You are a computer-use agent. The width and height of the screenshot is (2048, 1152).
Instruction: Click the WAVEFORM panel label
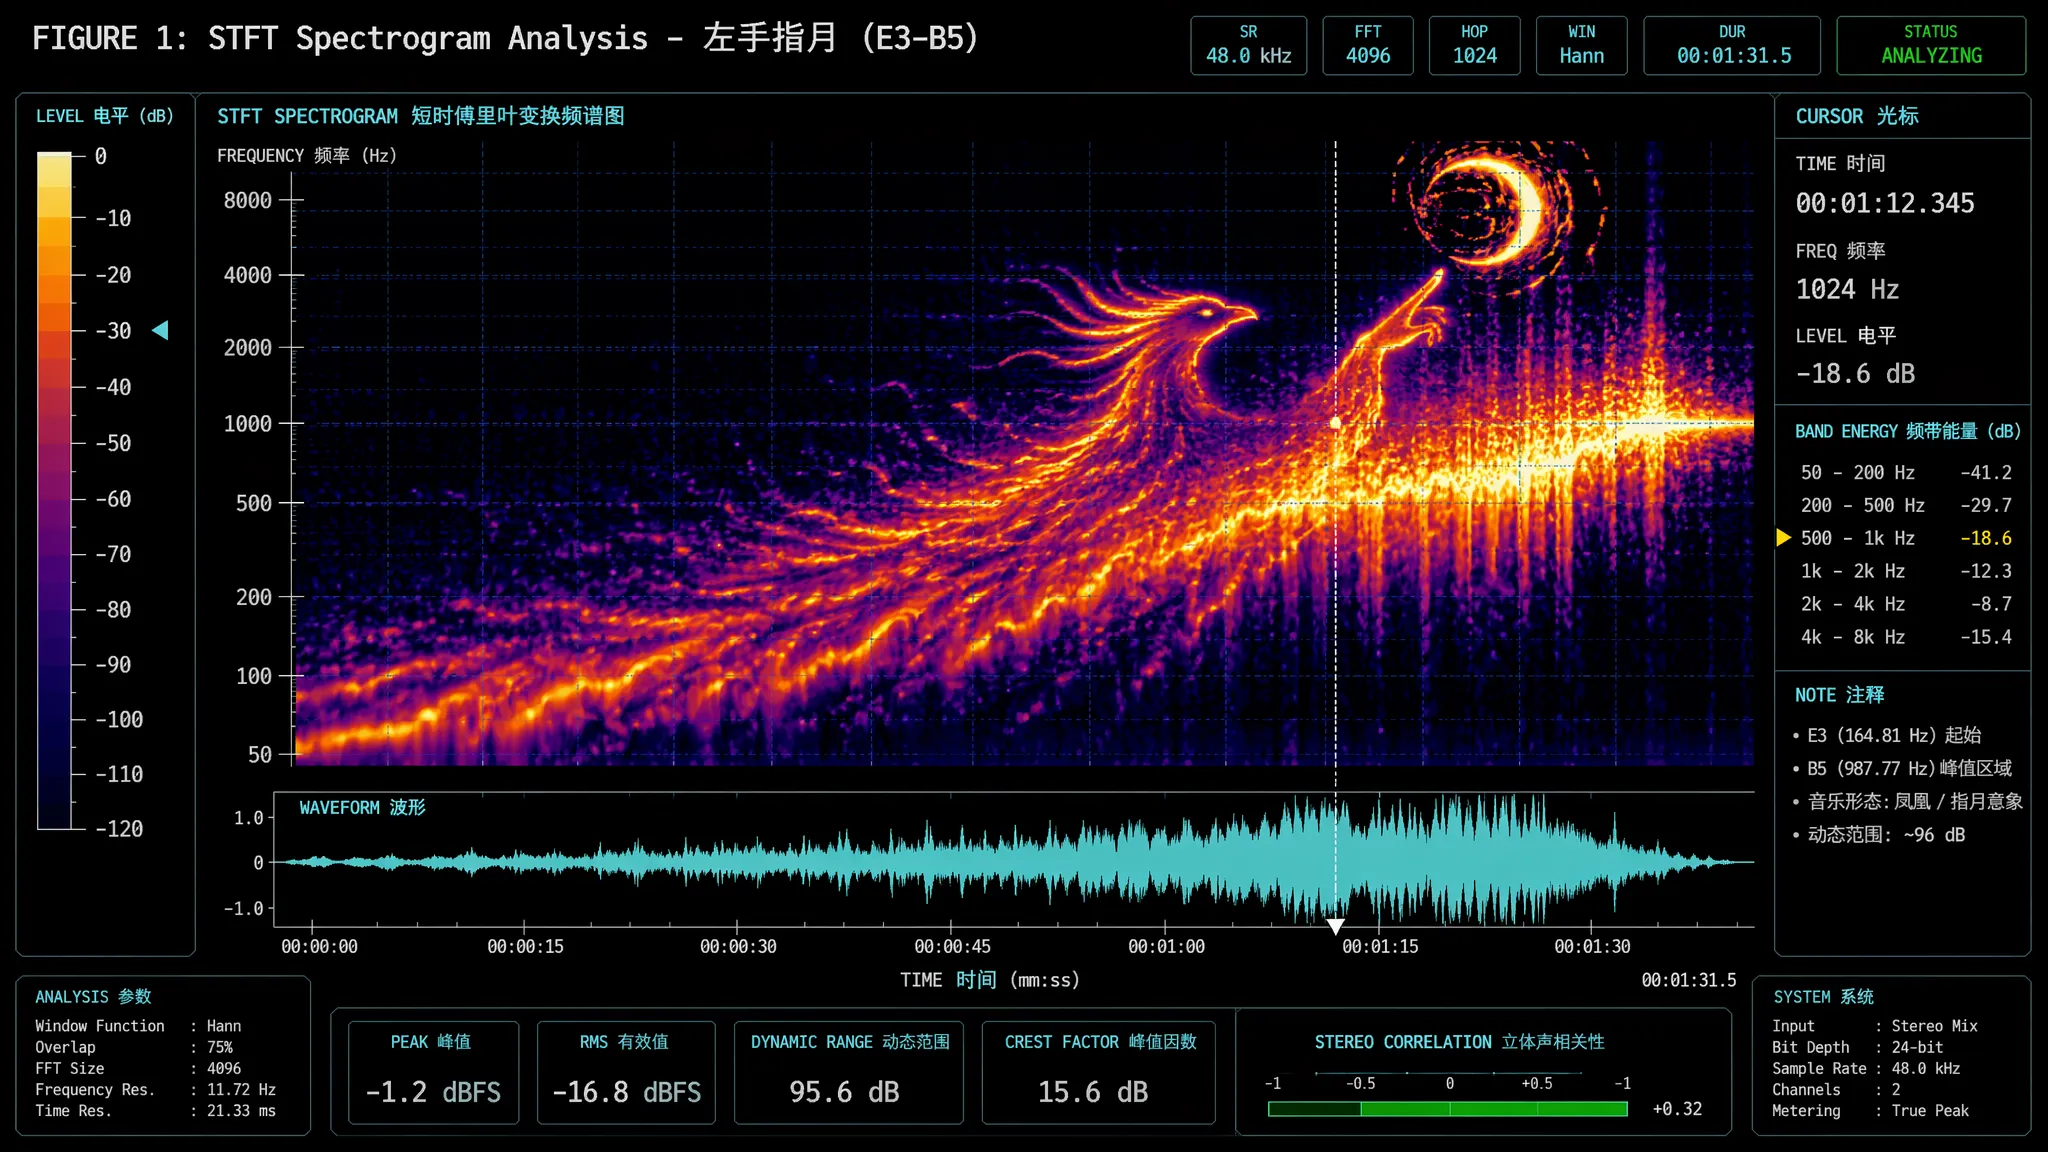(362, 807)
